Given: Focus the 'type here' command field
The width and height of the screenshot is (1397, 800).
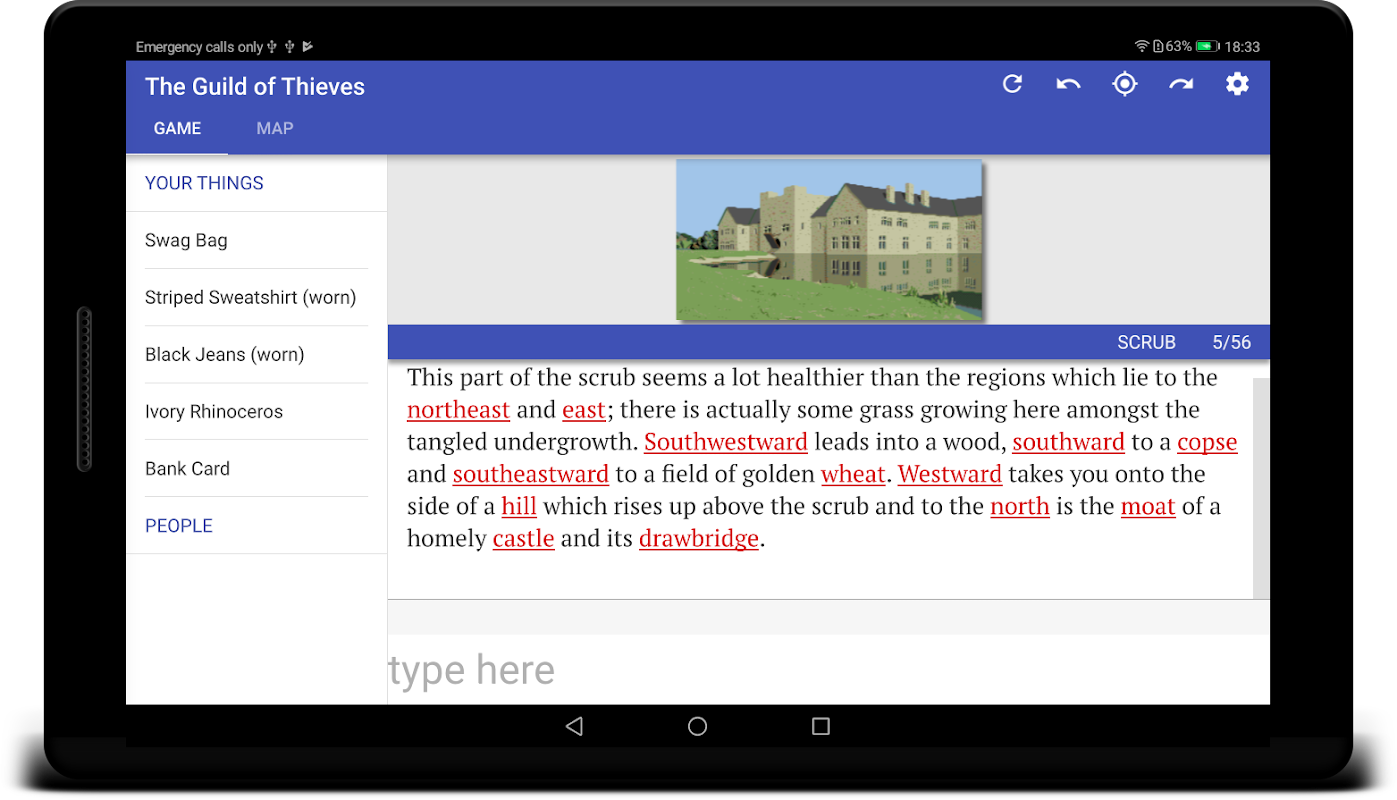Looking at the screenshot, I should point(829,670).
